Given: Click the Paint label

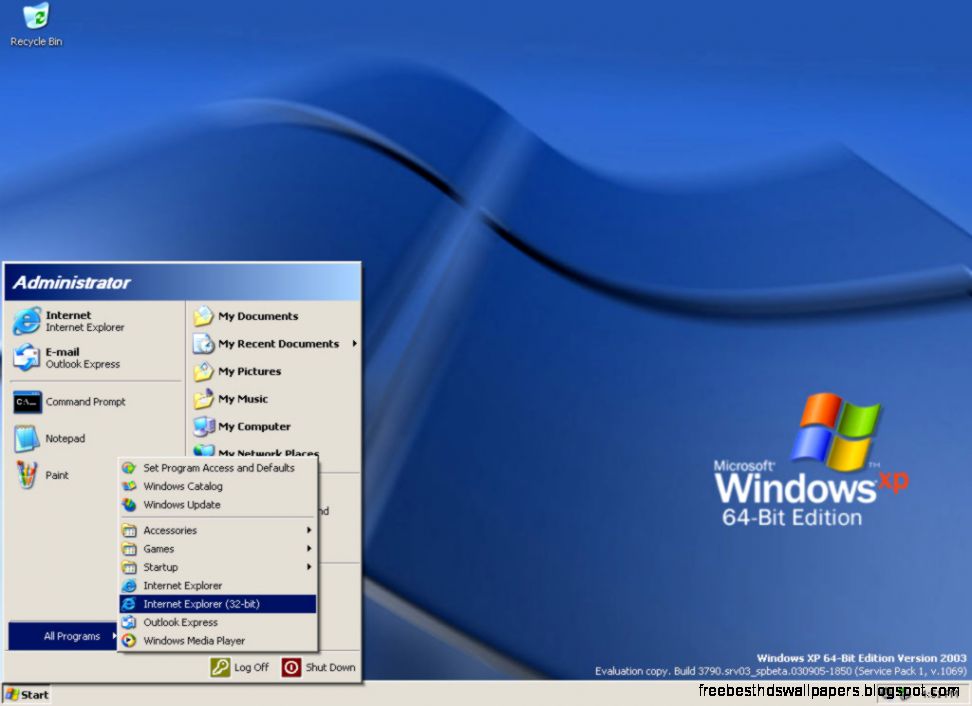Looking at the screenshot, I should [57, 475].
